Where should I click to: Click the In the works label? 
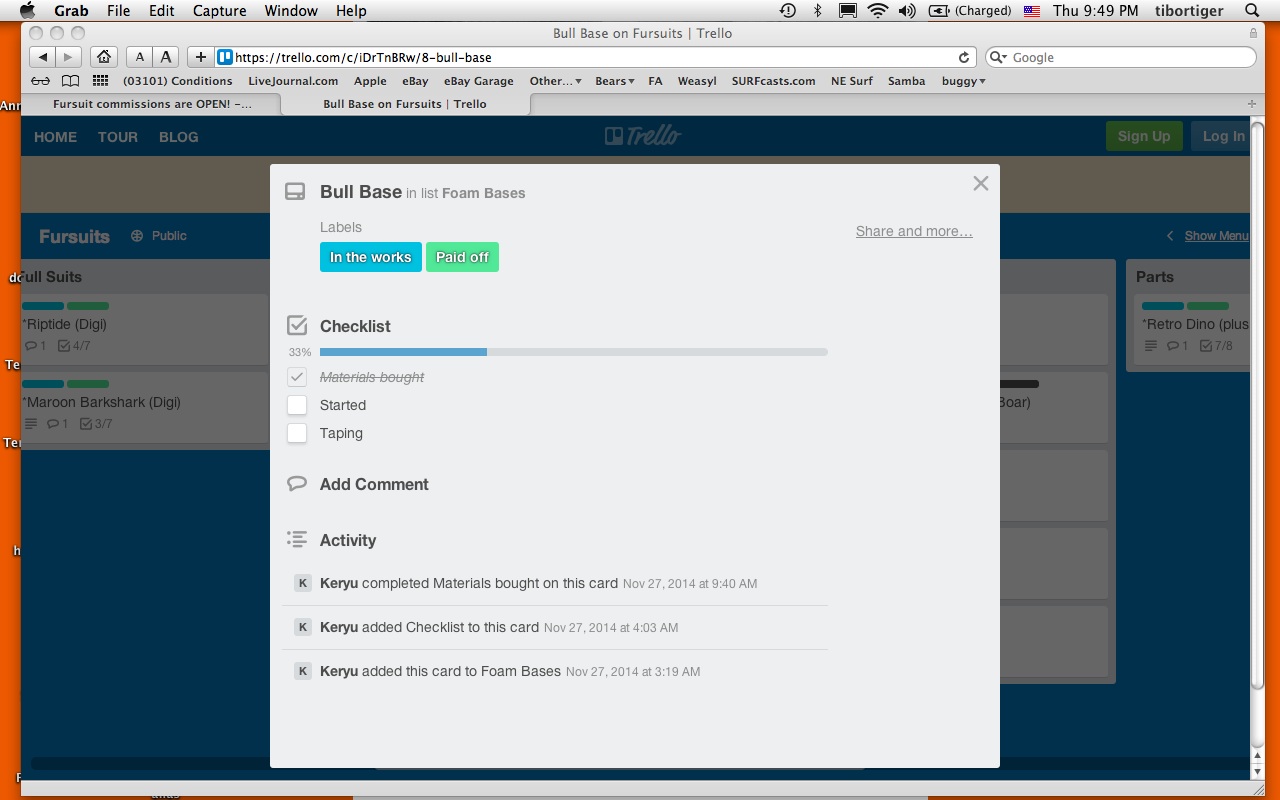point(370,257)
